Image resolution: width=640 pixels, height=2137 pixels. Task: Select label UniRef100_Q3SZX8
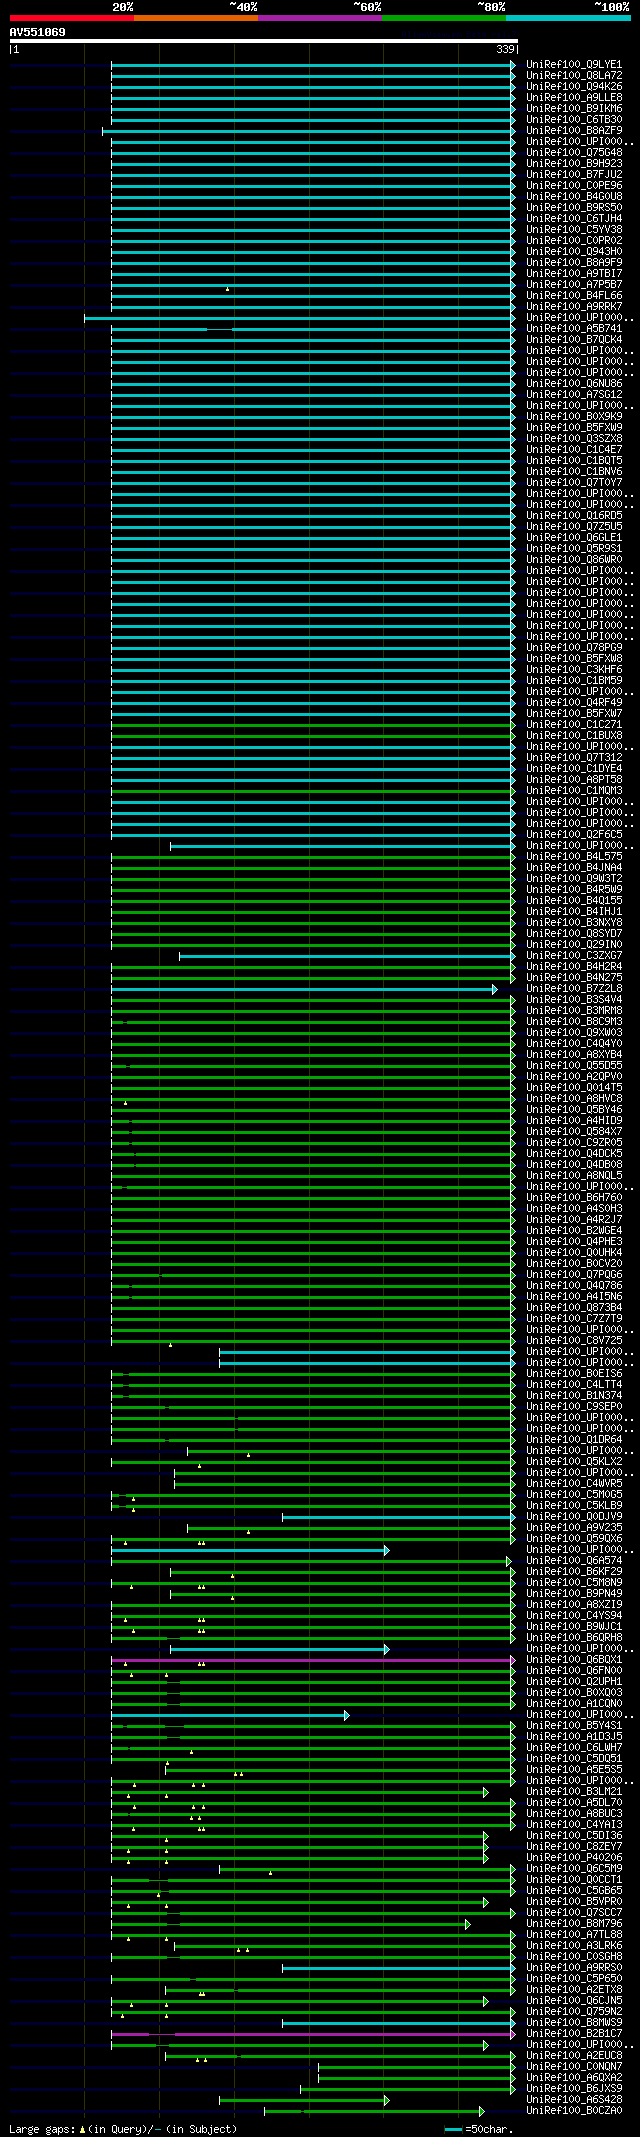click(574, 439)
